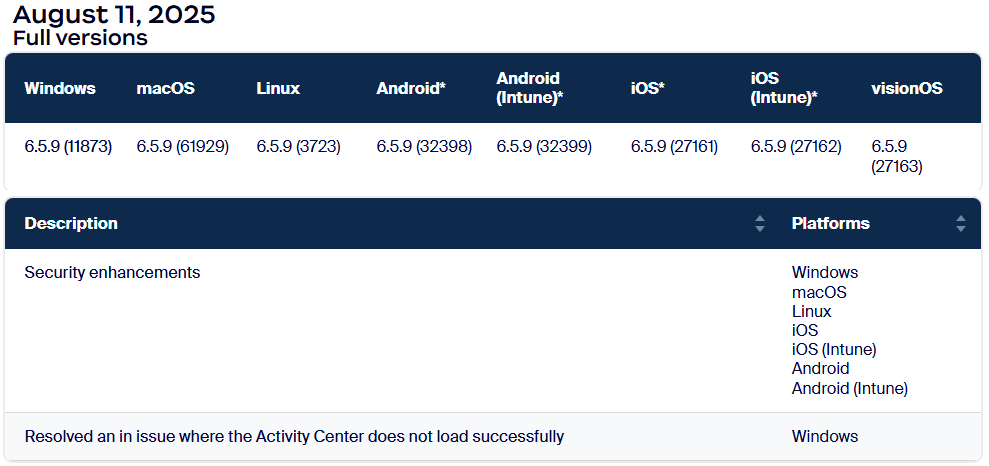Sort the table by the Description header label
The height and width of the screenshot is (466, 989).
tap(71, 224)
